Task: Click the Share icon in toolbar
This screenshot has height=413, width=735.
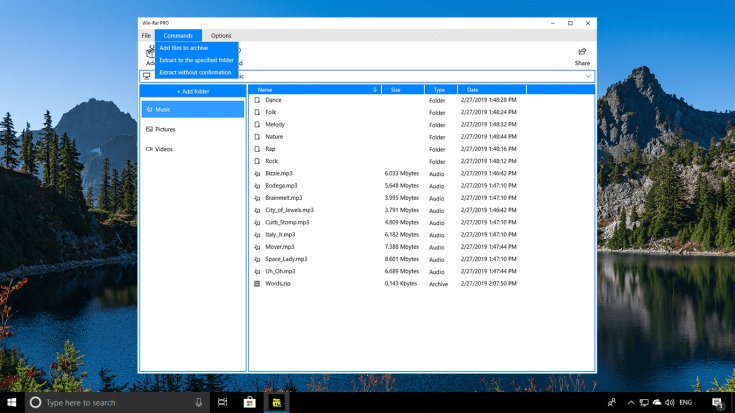Action: click(x=581, y=53)
